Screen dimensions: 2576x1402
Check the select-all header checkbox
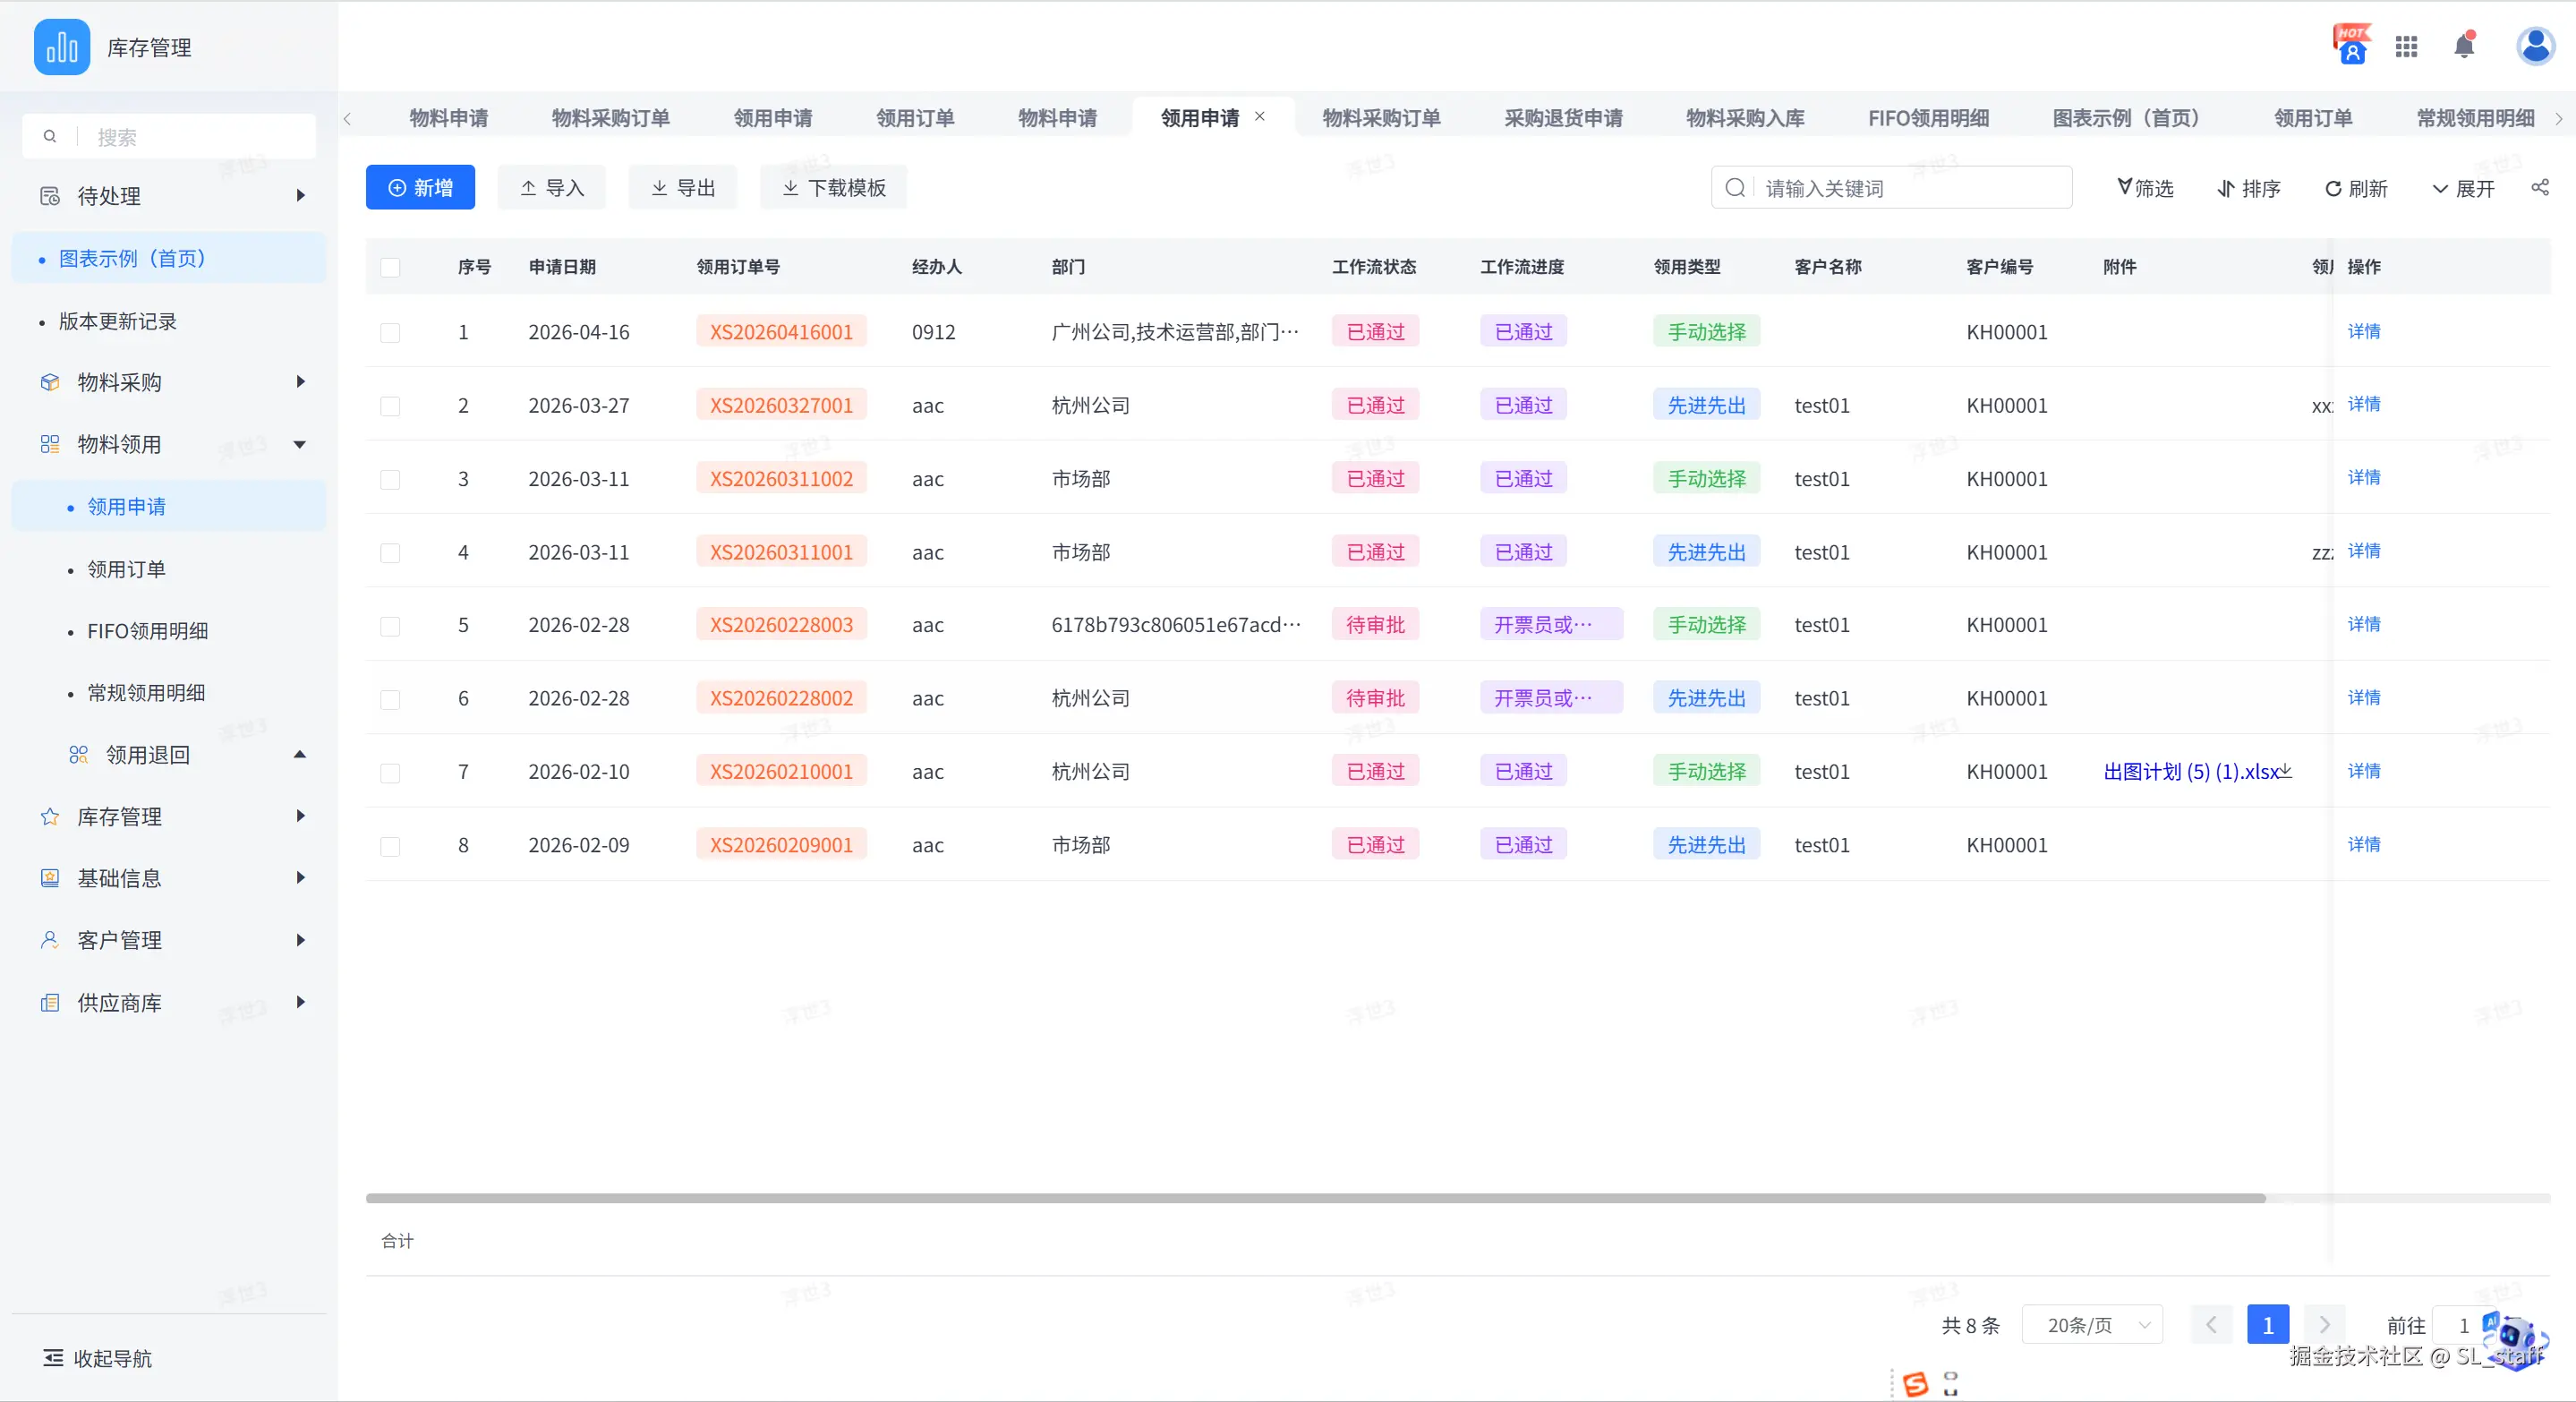pyautogui.click(x=390, y=267)
